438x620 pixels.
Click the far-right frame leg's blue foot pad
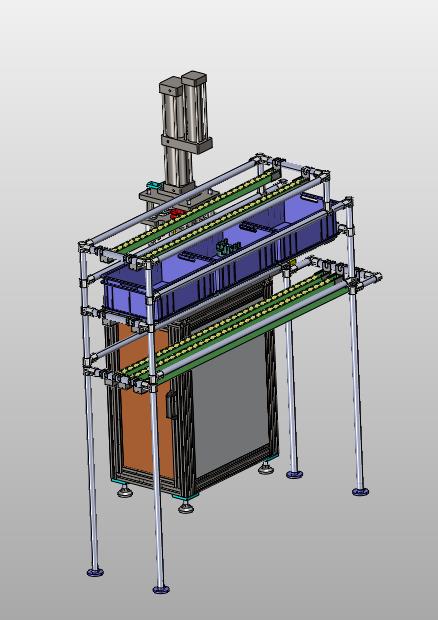point(360,492)
